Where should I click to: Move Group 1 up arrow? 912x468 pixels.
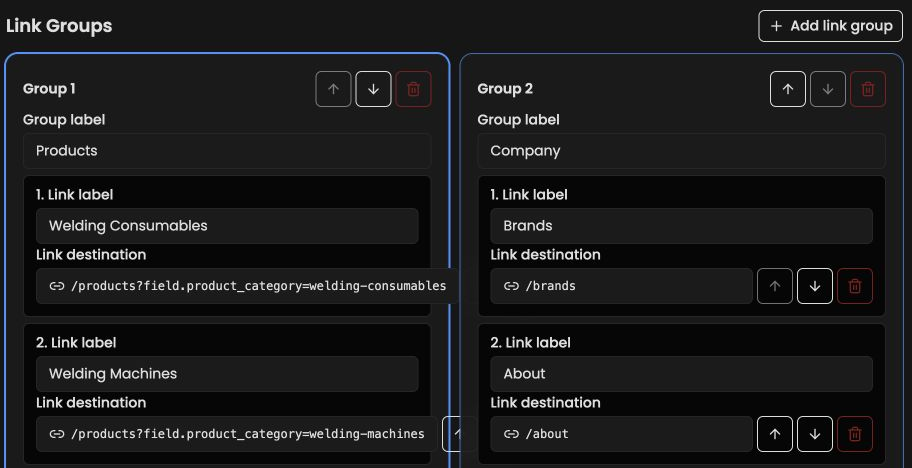[333, 89]
